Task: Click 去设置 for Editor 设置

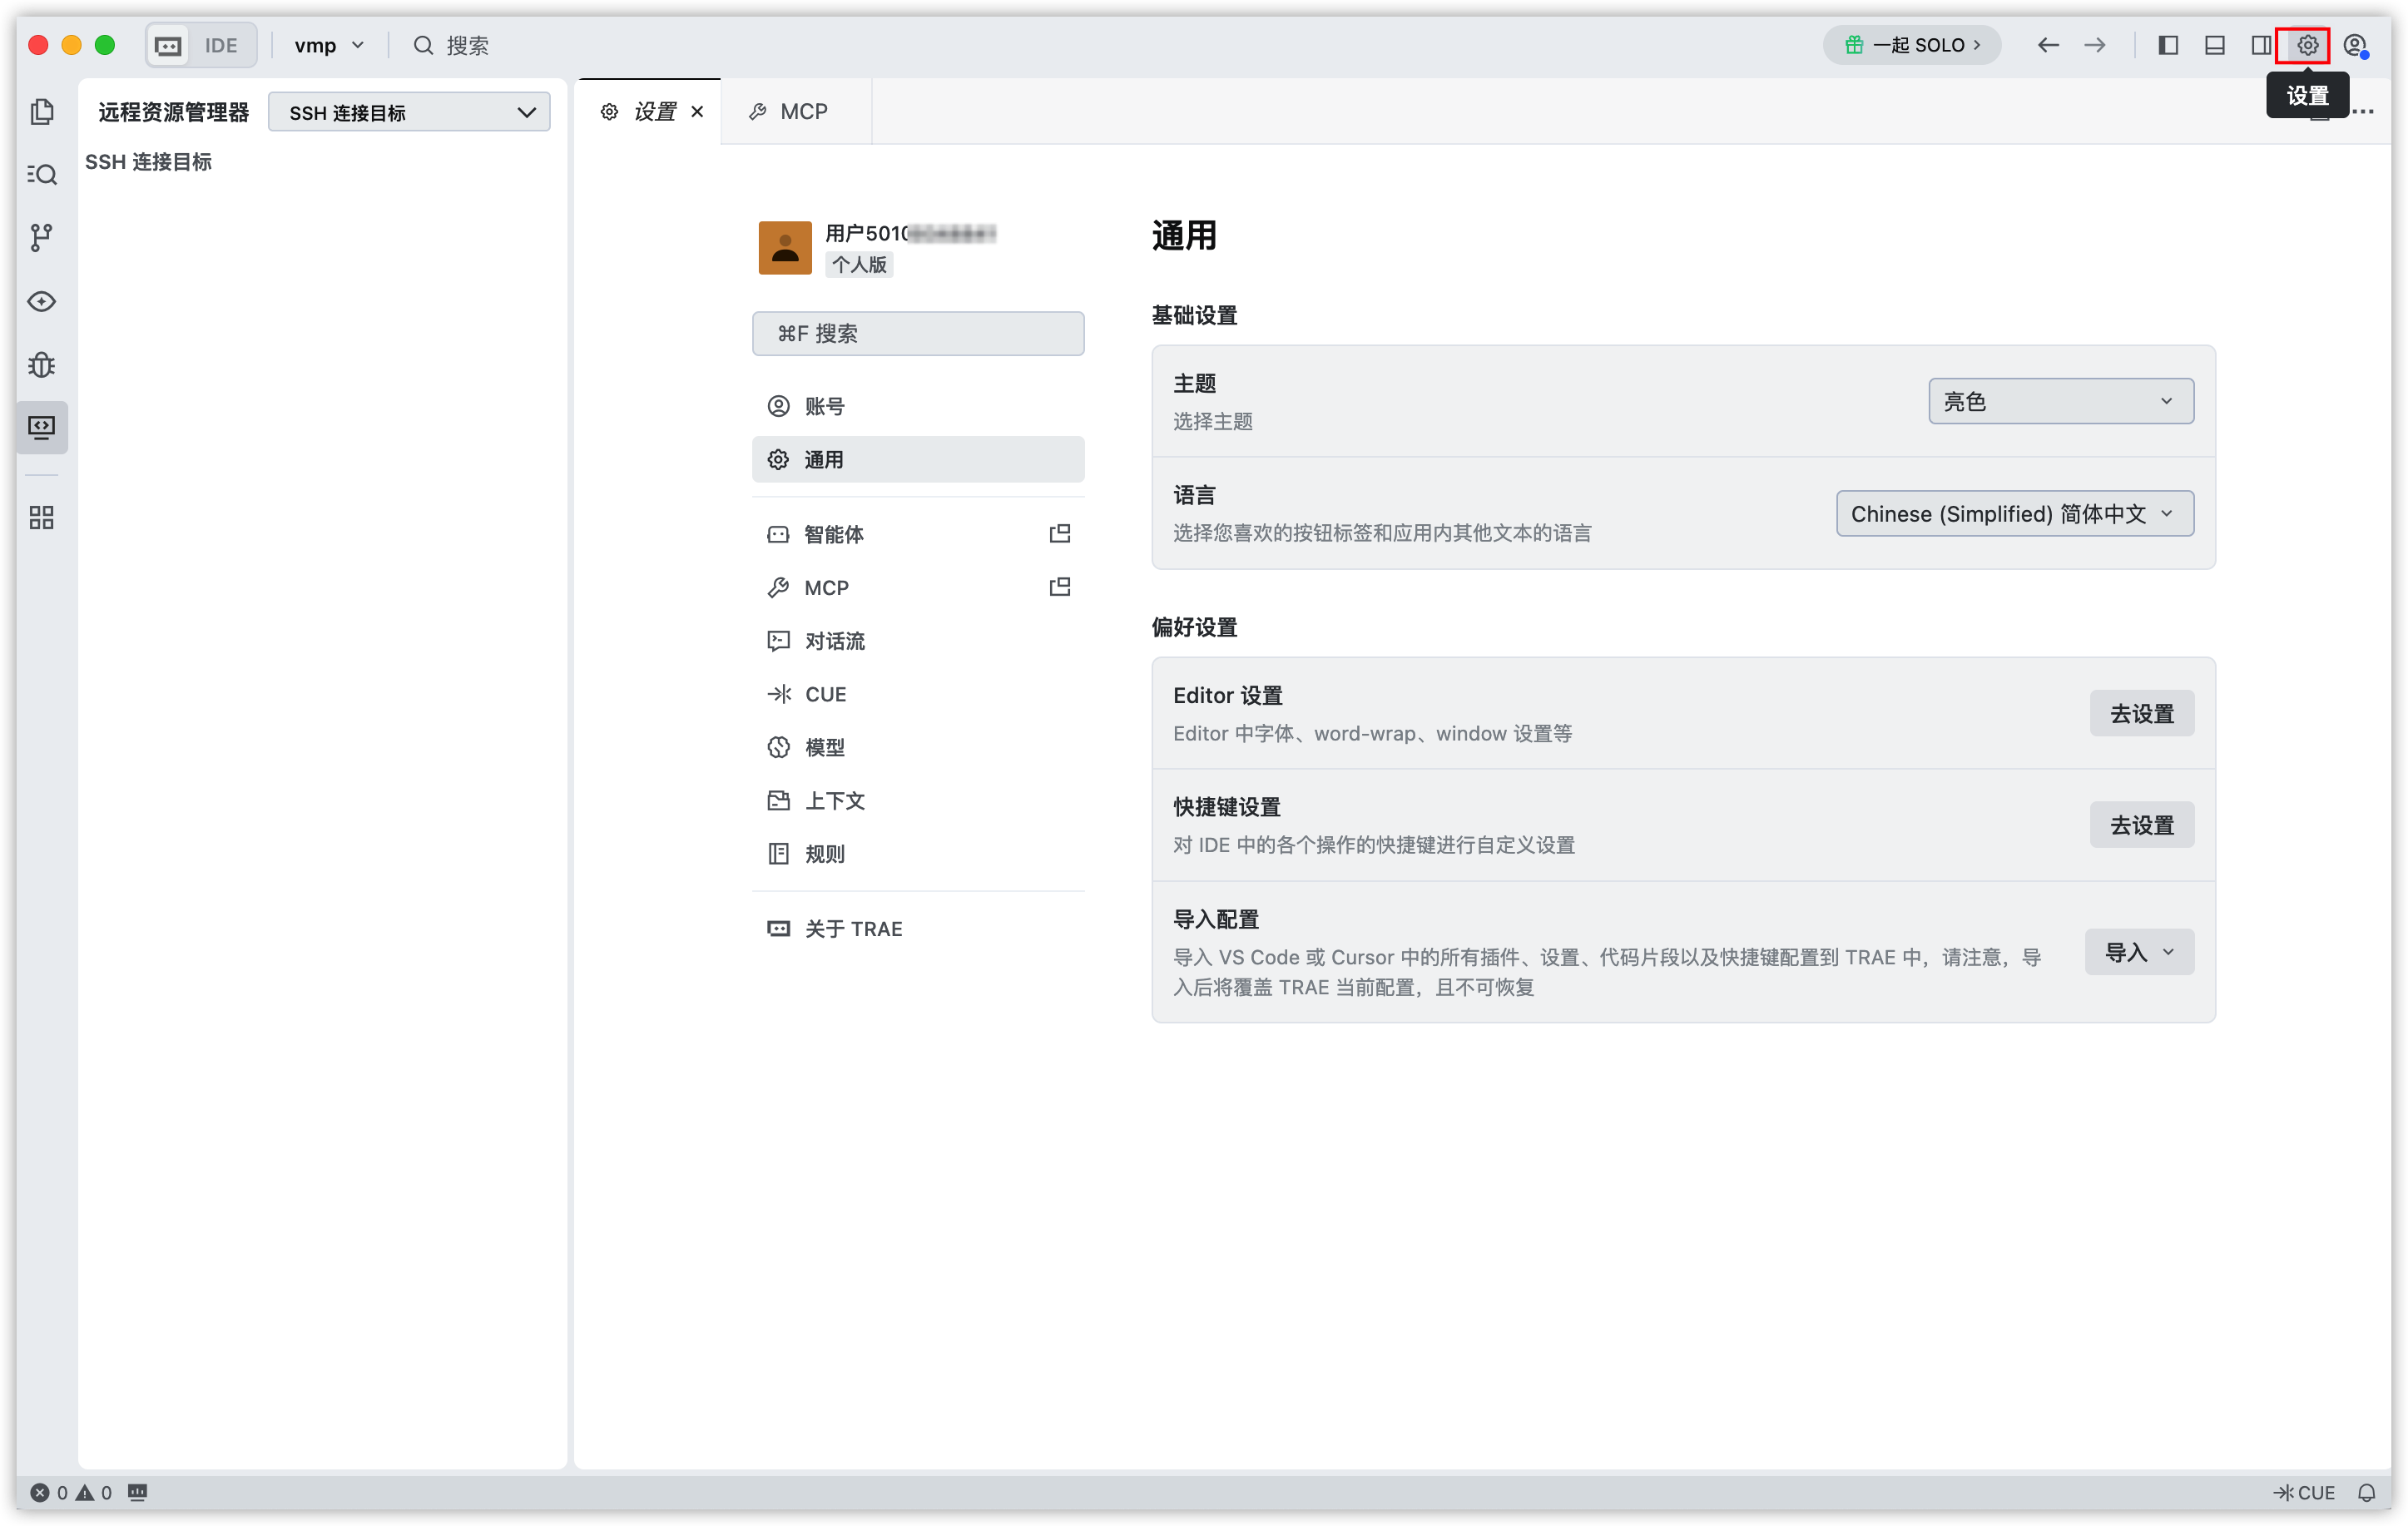Action: 2142,713
